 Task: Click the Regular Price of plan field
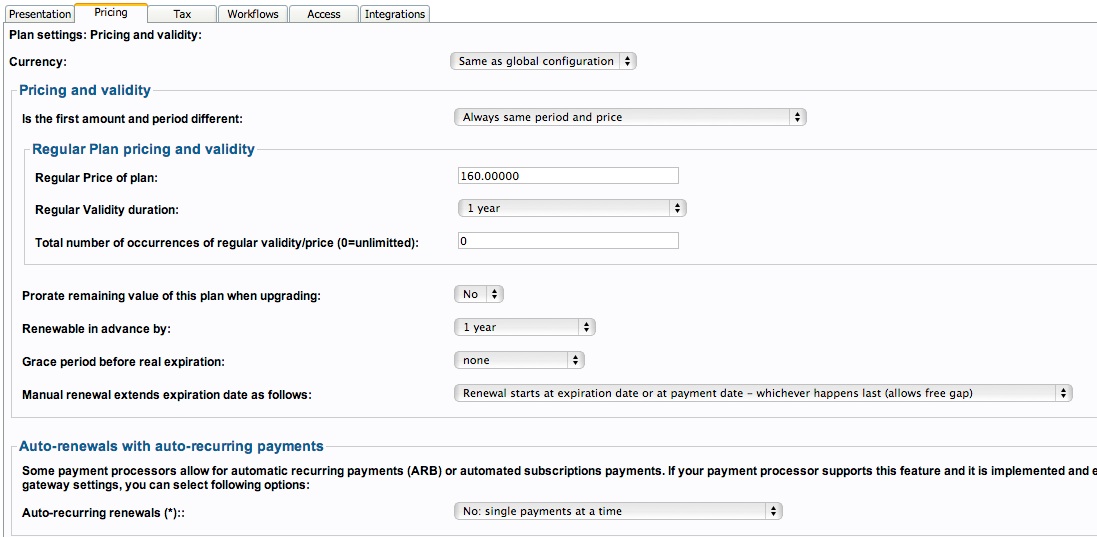click(x=568, y=176)
